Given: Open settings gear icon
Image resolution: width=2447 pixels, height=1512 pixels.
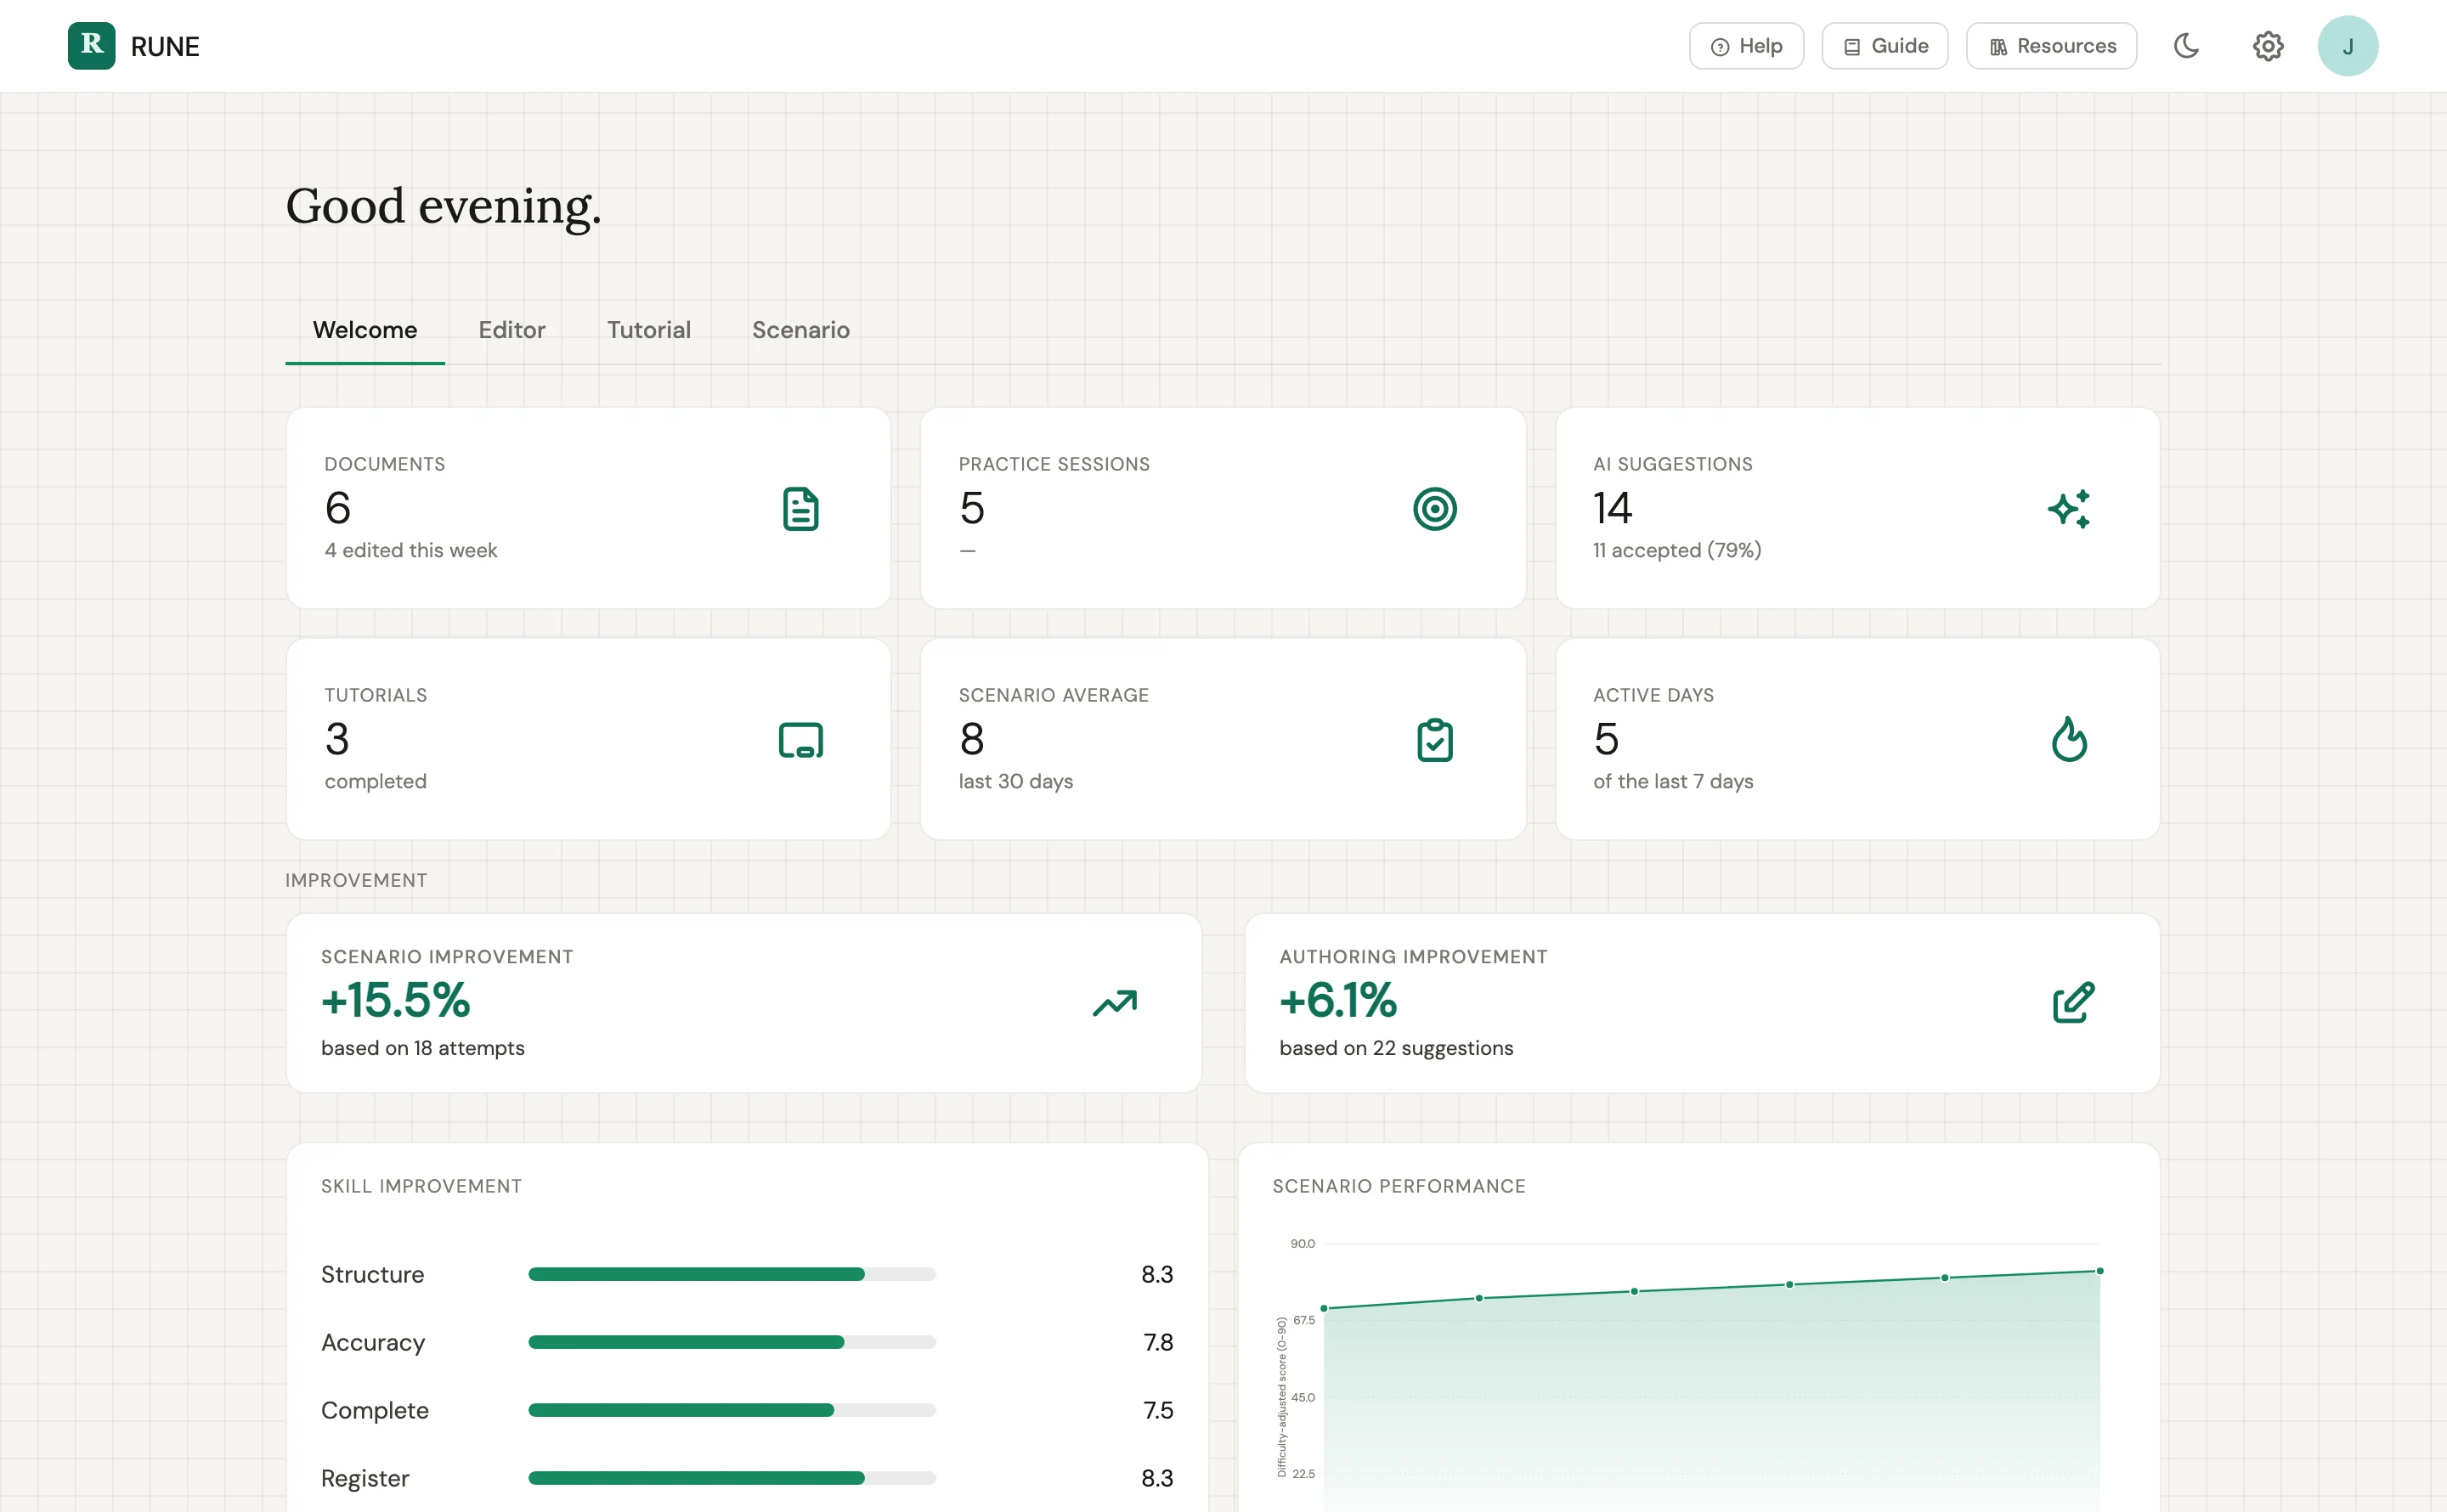Looking at the screenshot, I should (x=2267, y=46).
